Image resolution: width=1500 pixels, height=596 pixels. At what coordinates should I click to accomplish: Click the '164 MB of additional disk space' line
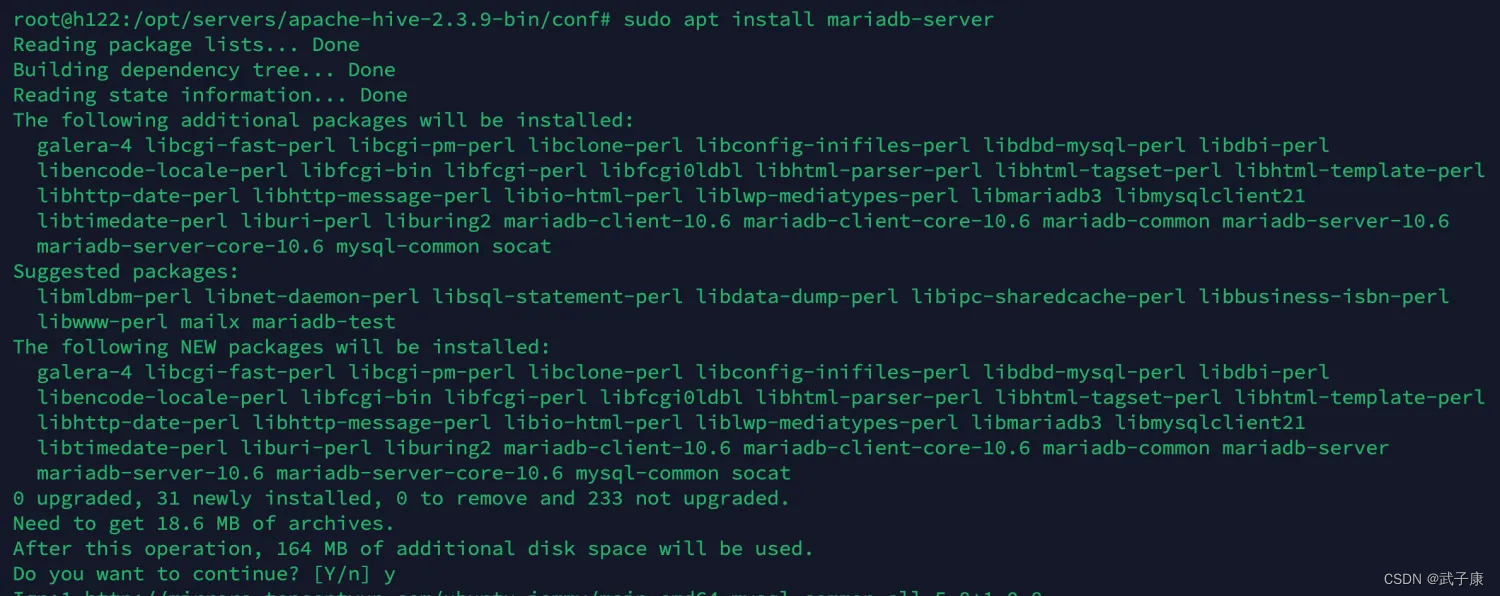click(x=413, y=548)
